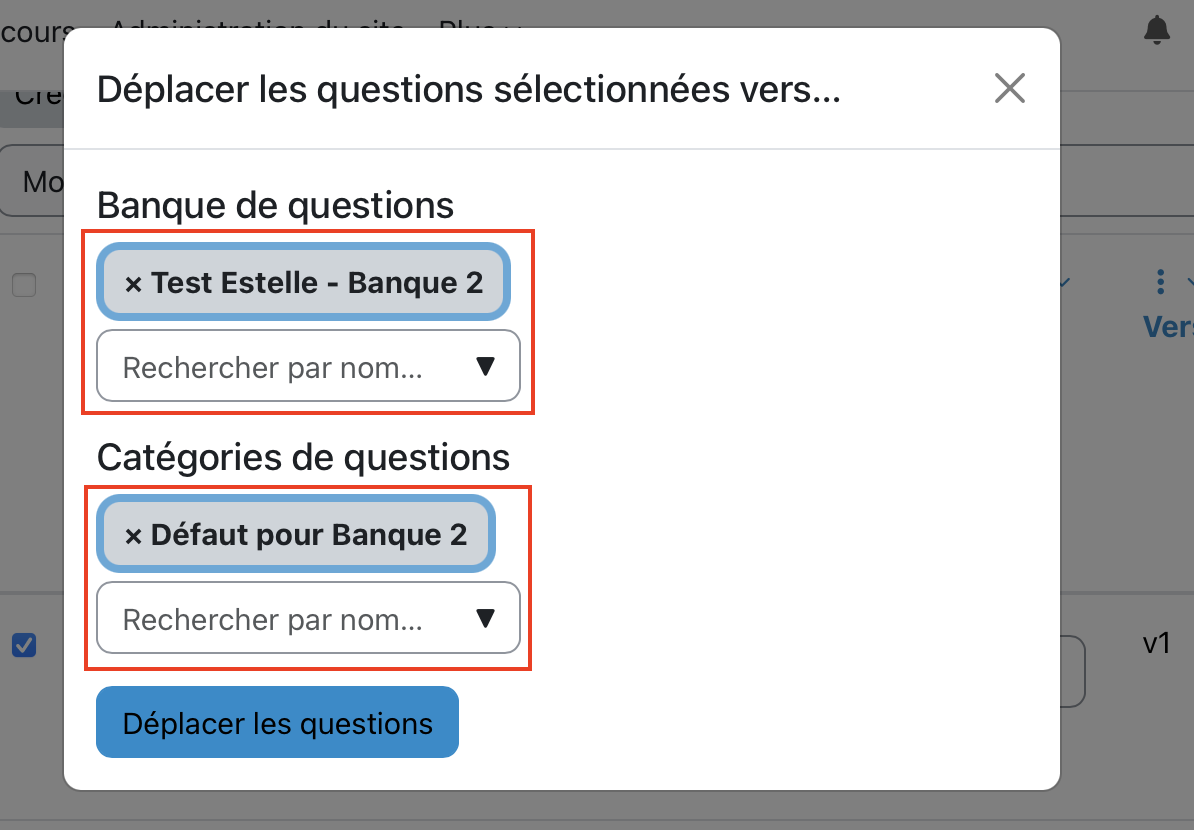Remove the Test Estelle - Banque 2 selection

coord(133,284)
